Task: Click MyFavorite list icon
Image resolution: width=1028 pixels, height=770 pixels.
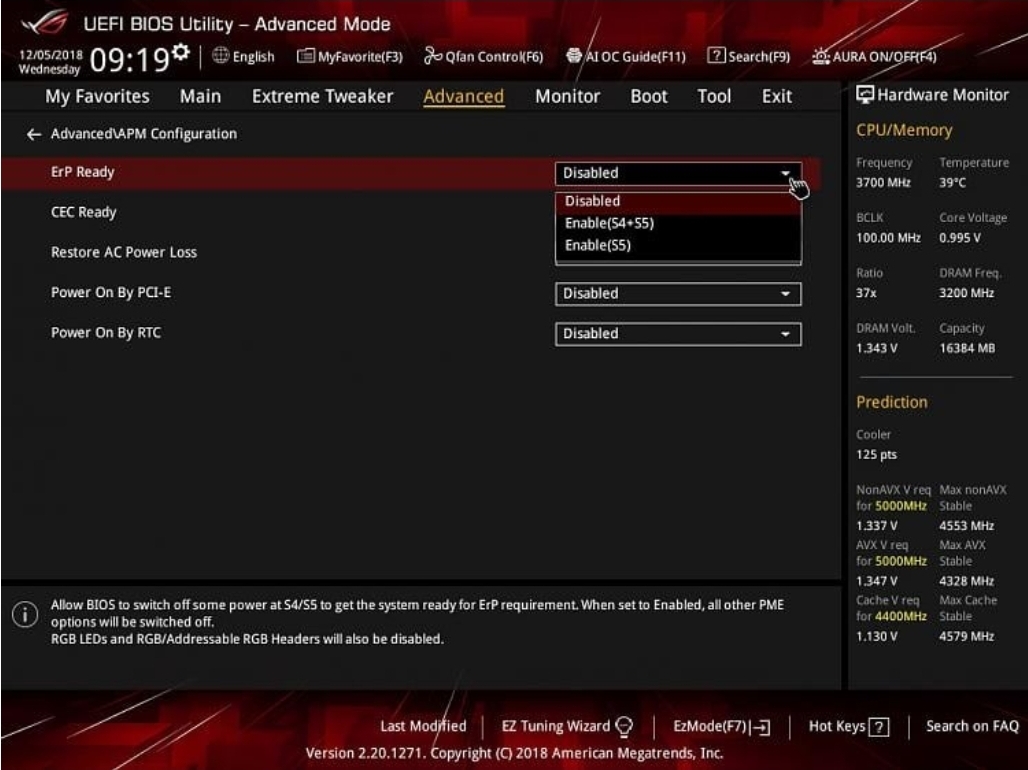Action: click(x=306, y=56)
